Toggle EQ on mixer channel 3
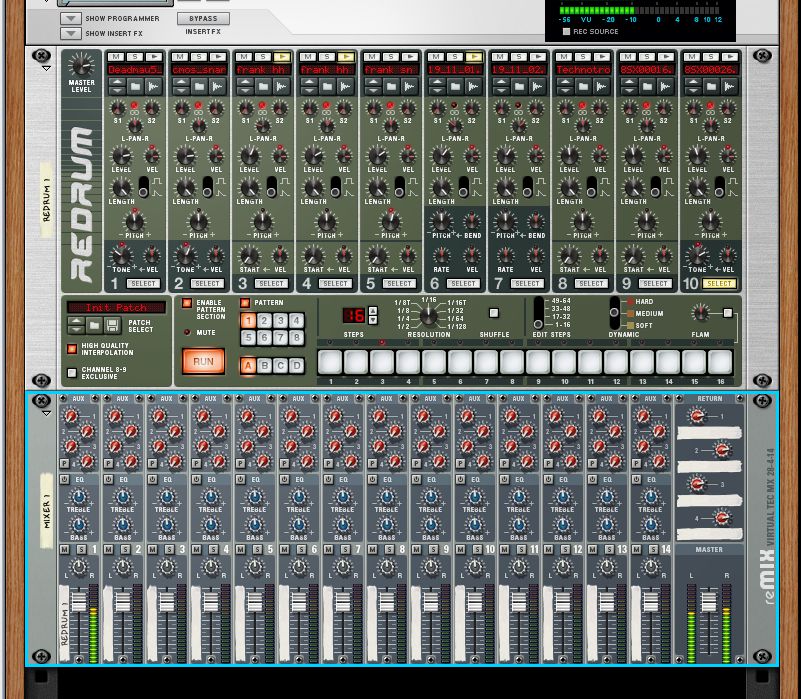 pyautogui.click(x=153, y=479)
